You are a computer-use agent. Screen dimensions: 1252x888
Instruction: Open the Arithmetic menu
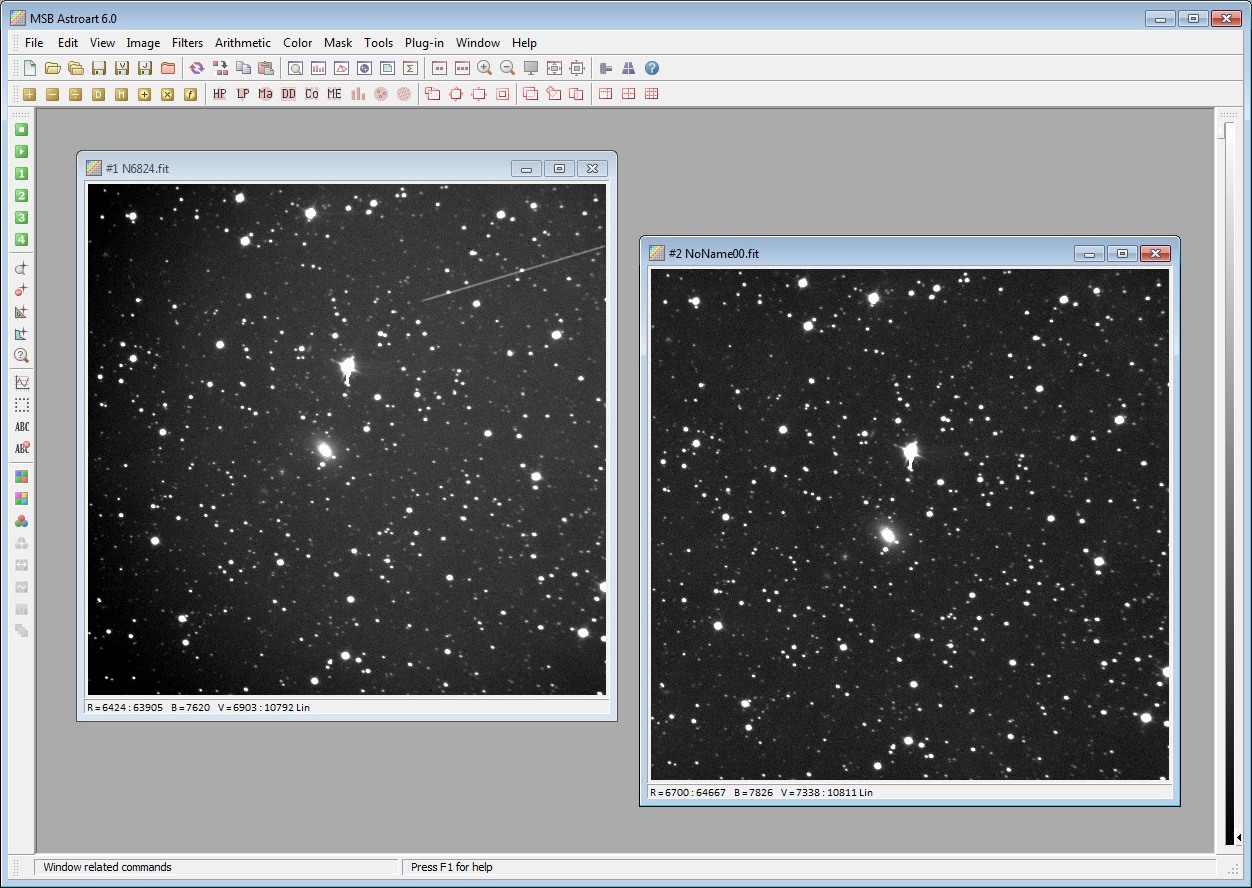coord(242,42)
